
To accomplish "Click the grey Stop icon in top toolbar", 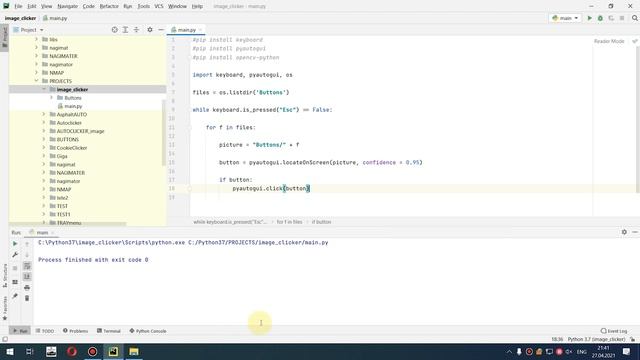I will [622, 18].
